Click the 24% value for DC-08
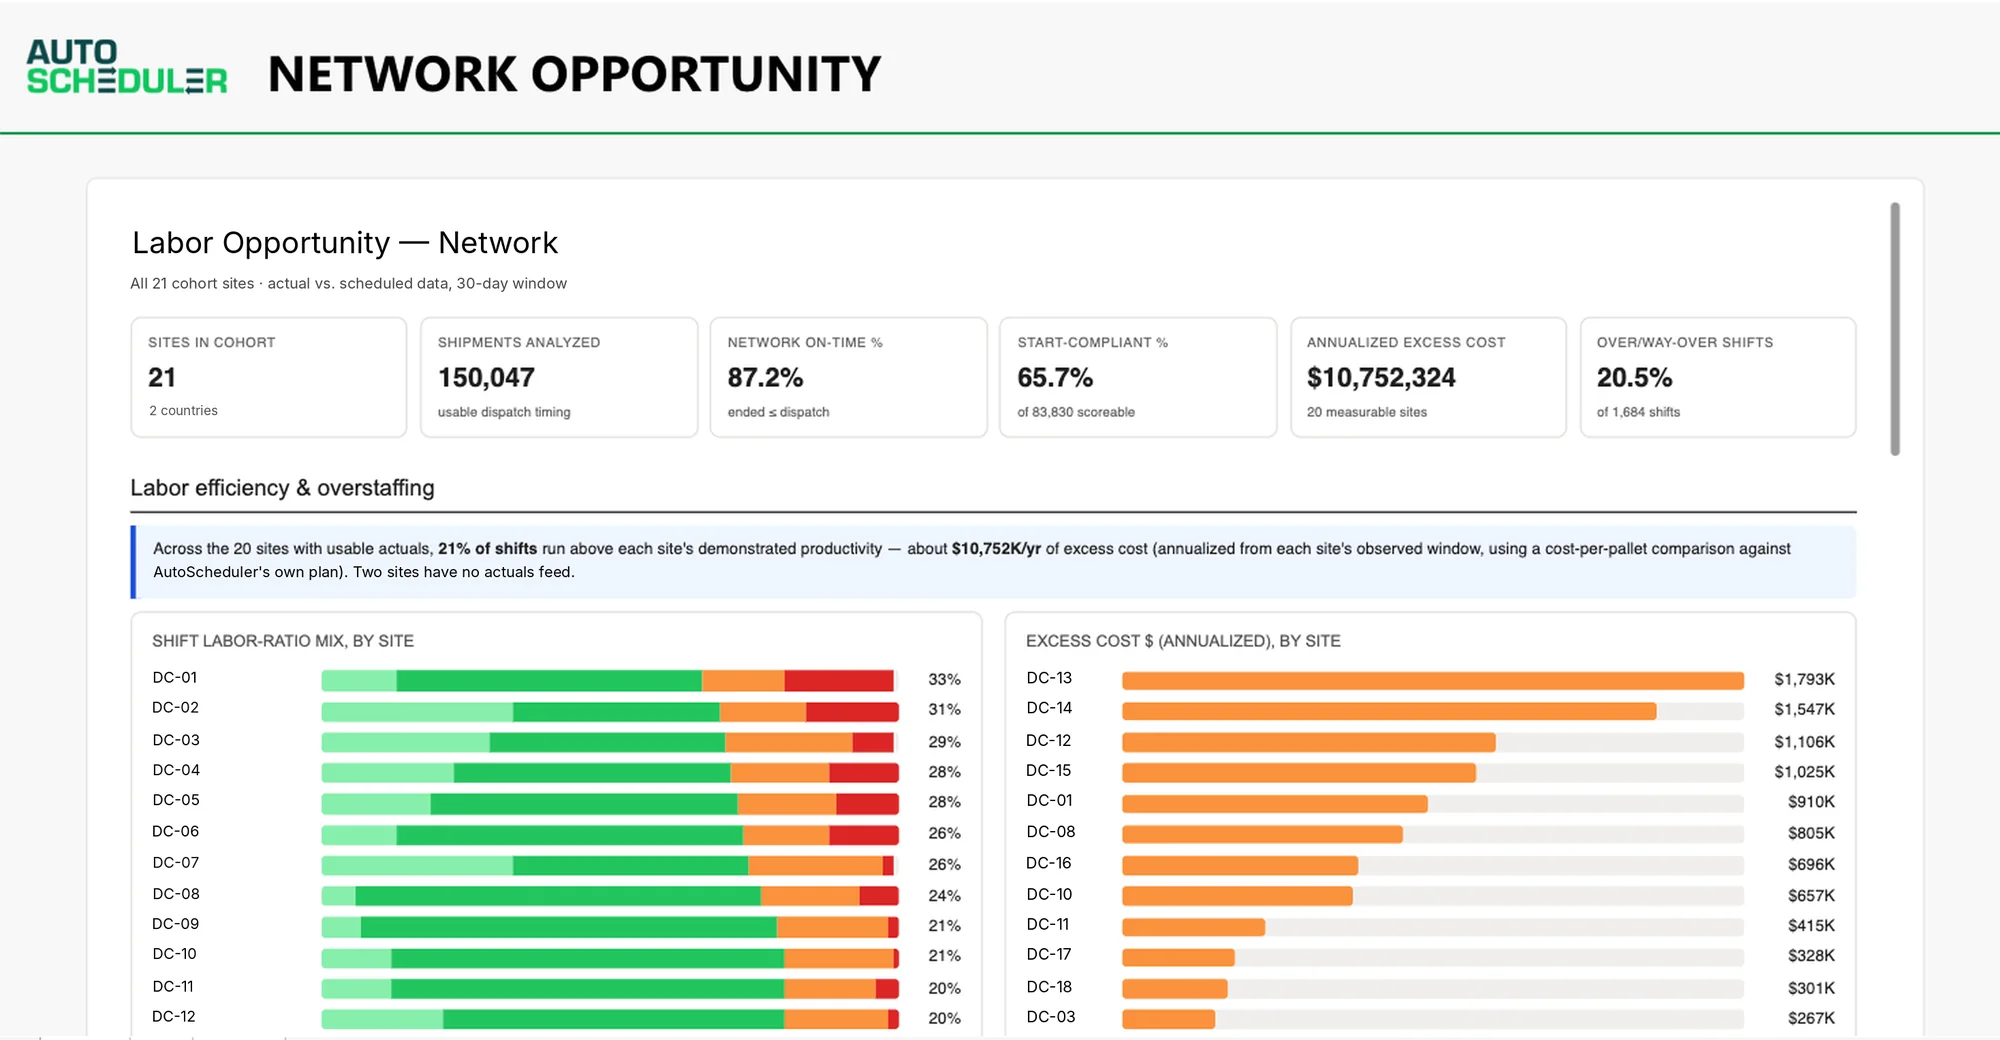2000x1040 pixels. [x=944, y=896]
